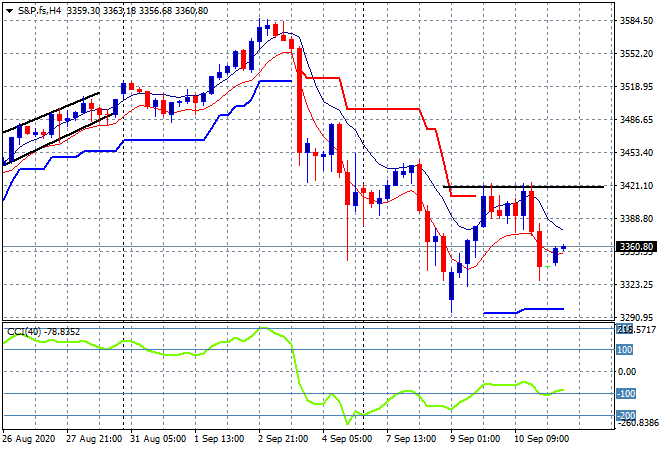
Task: Click the 4 Sep 05:00 time label
Action: tap(347, 439)
